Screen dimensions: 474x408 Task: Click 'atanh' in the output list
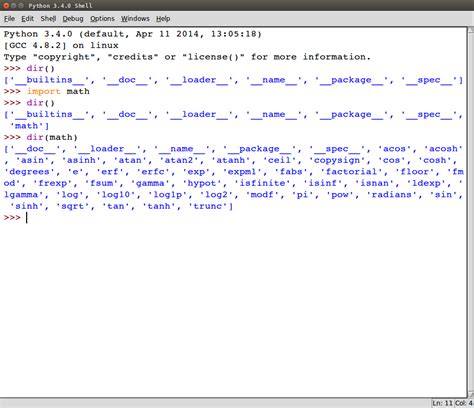click(231, 160)
